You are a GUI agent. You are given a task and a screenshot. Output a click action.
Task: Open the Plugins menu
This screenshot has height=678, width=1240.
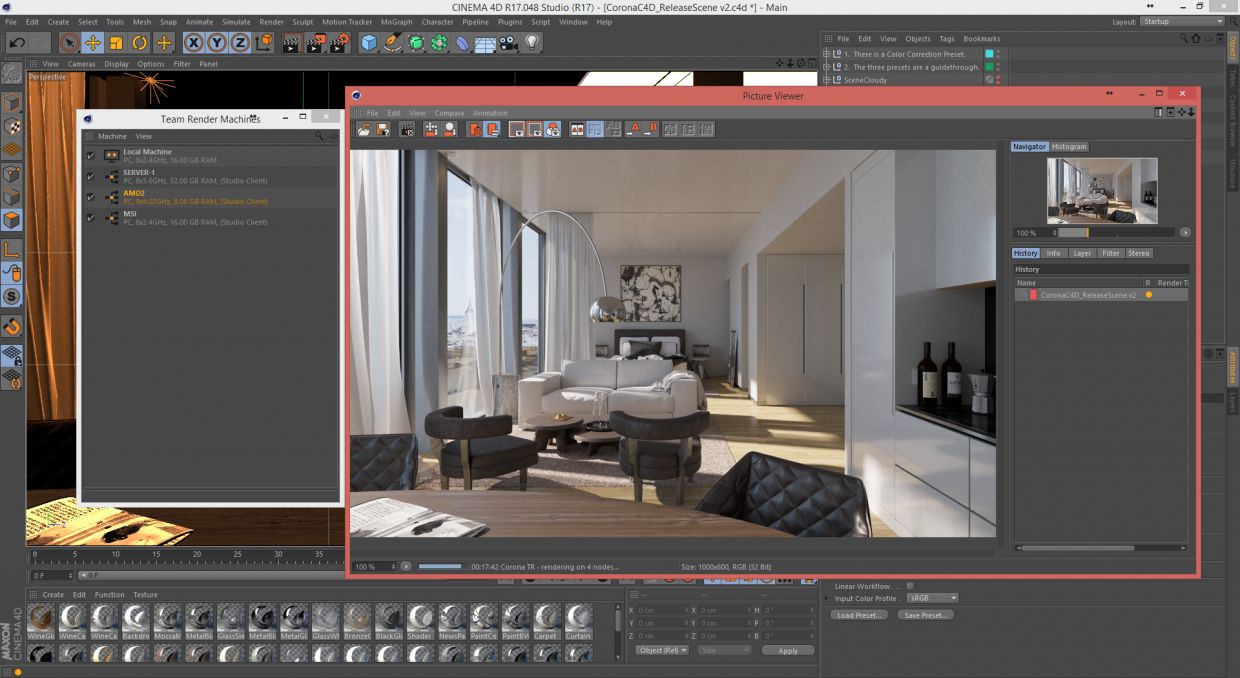click(510, 22)
